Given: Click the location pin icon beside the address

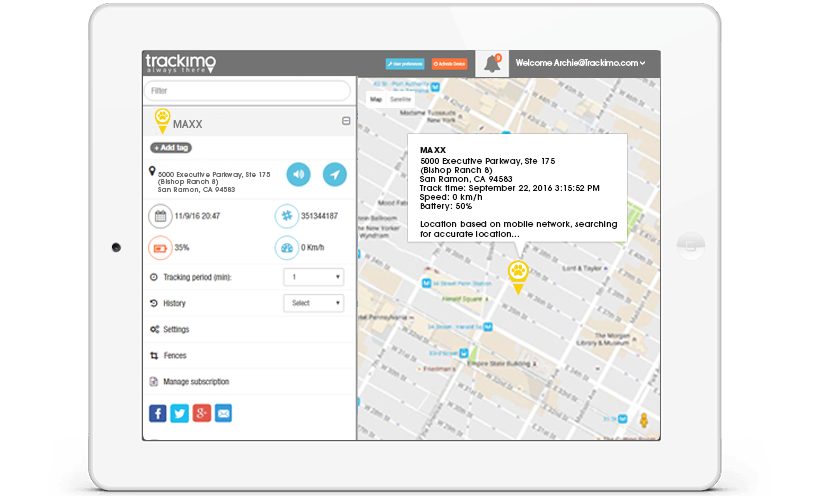Looking at the screenshot, I should click(x=152, y=171).
